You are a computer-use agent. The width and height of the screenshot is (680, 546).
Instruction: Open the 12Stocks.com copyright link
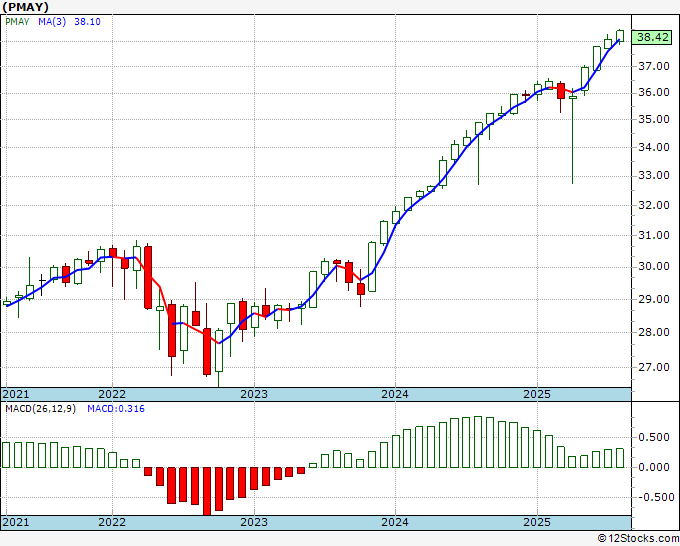(x=638, y=539)
